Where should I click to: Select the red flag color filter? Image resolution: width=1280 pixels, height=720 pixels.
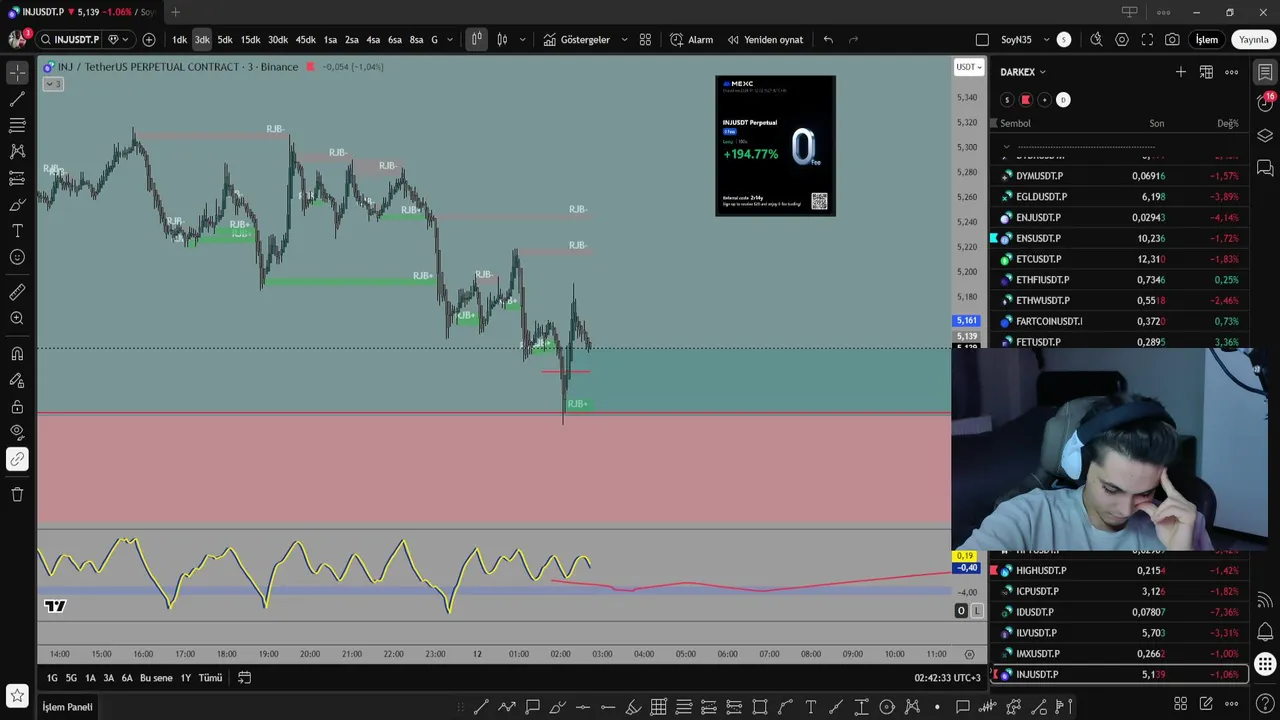(1025, 100)
